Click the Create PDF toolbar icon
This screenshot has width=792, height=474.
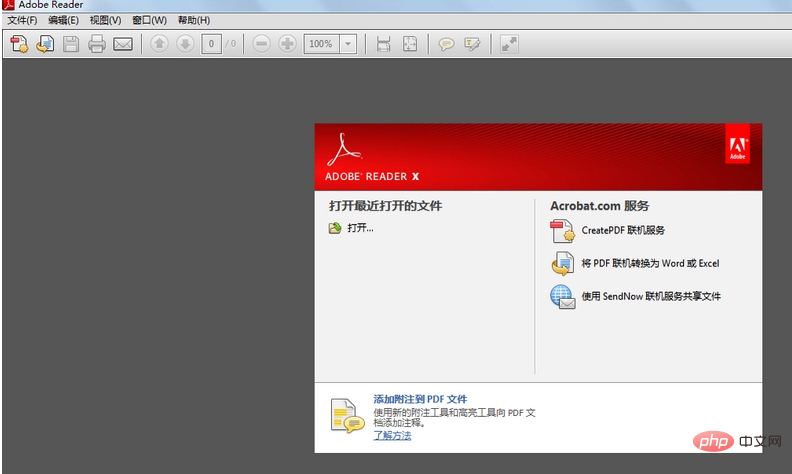(x=19, y=44)
